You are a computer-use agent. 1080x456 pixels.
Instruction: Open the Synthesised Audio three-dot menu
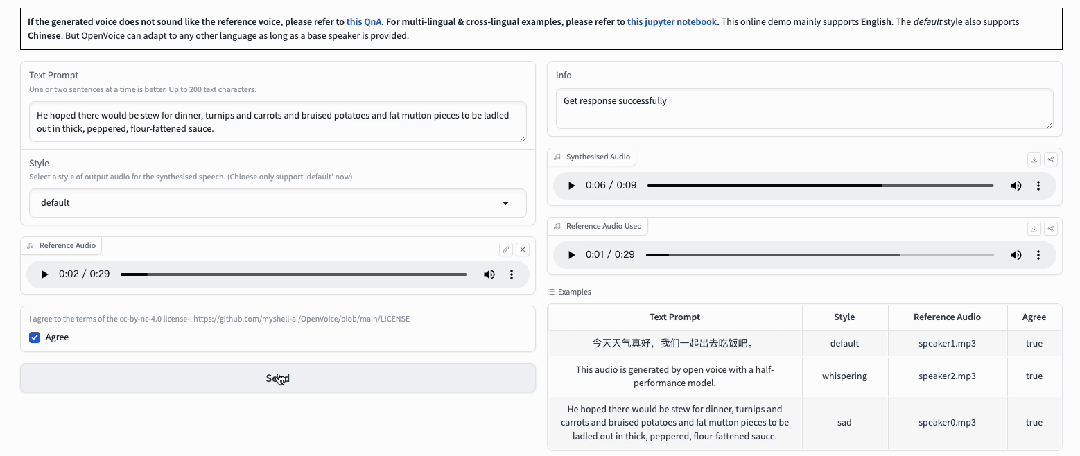[1038, 186]
